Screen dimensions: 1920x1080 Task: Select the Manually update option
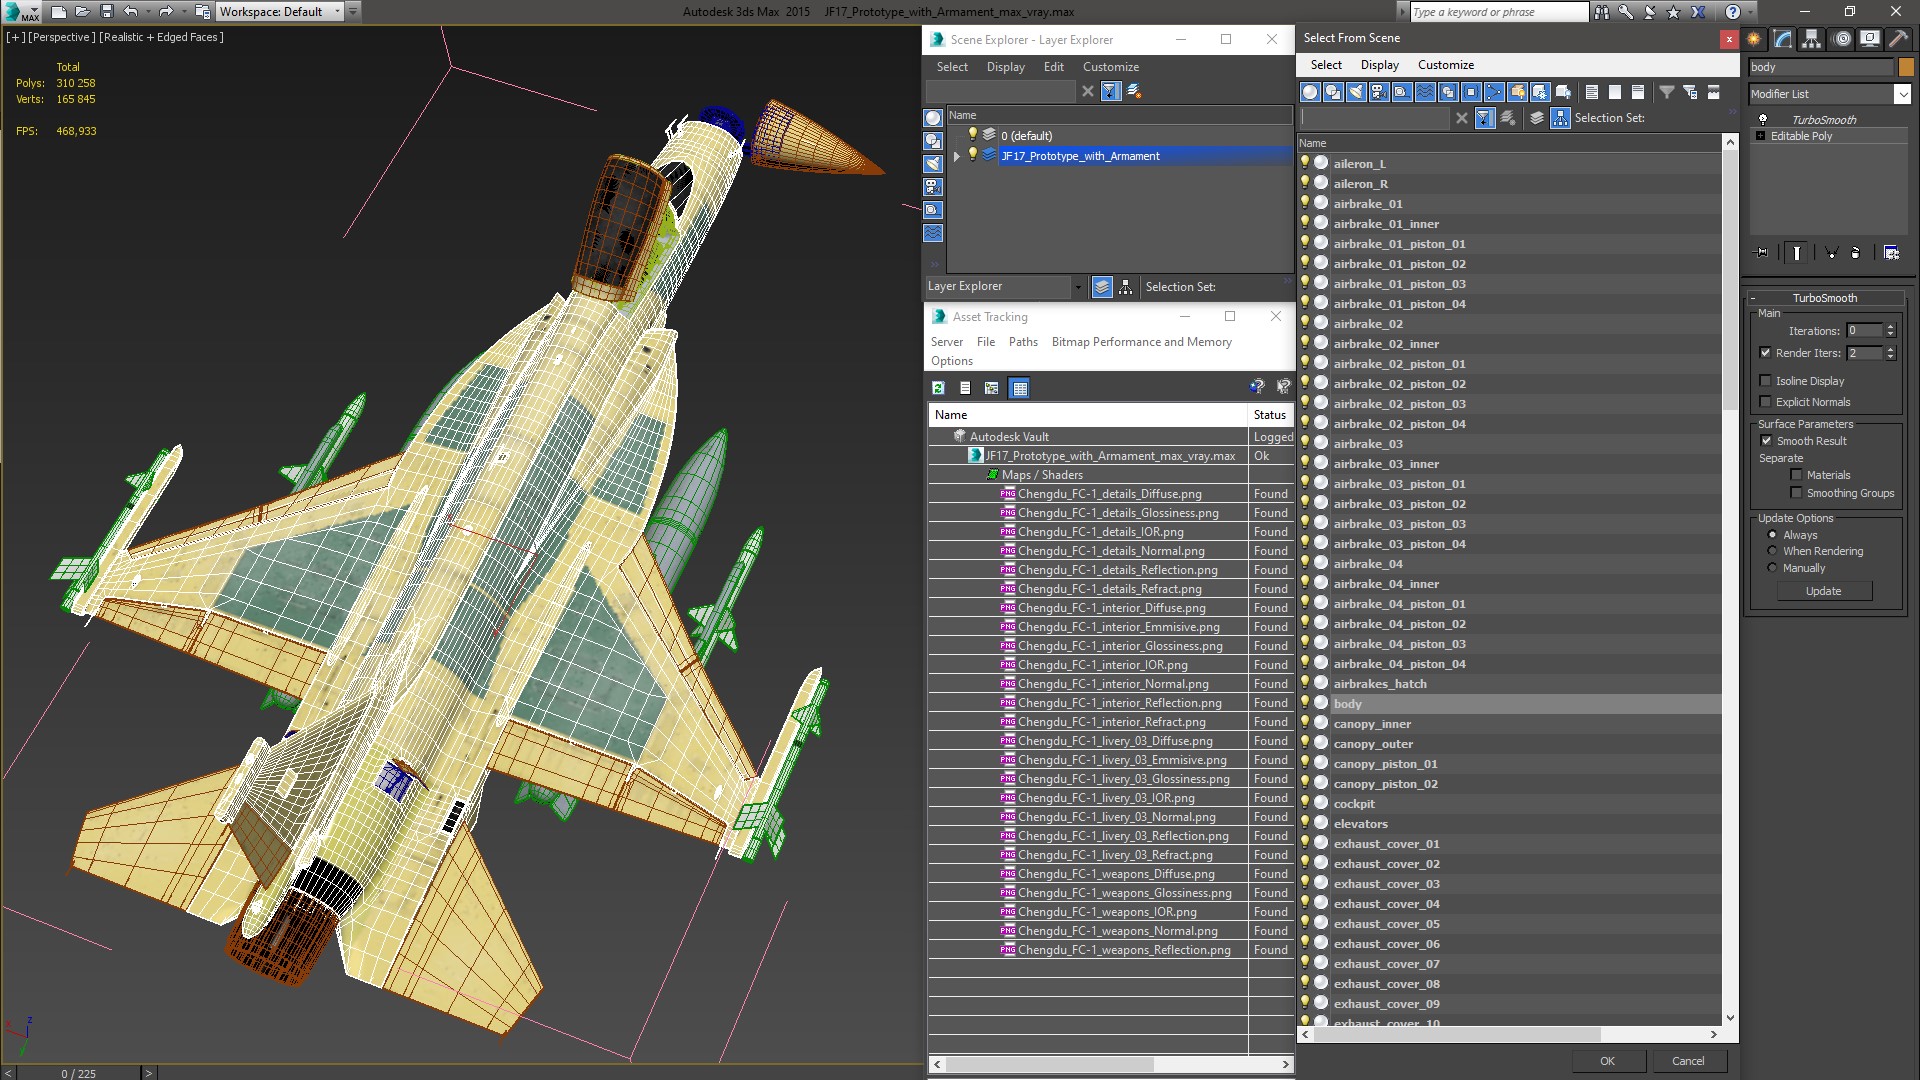click(x=1773, y=568)
